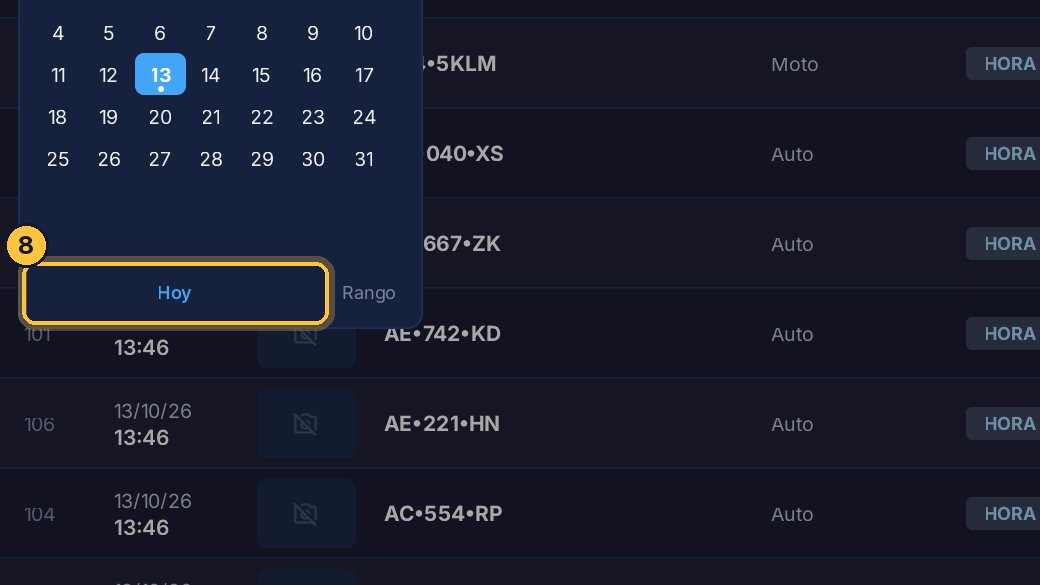1040x585 pixels.
Task: Select the Rango option in calendar
Action: click(x=369, y=293)
